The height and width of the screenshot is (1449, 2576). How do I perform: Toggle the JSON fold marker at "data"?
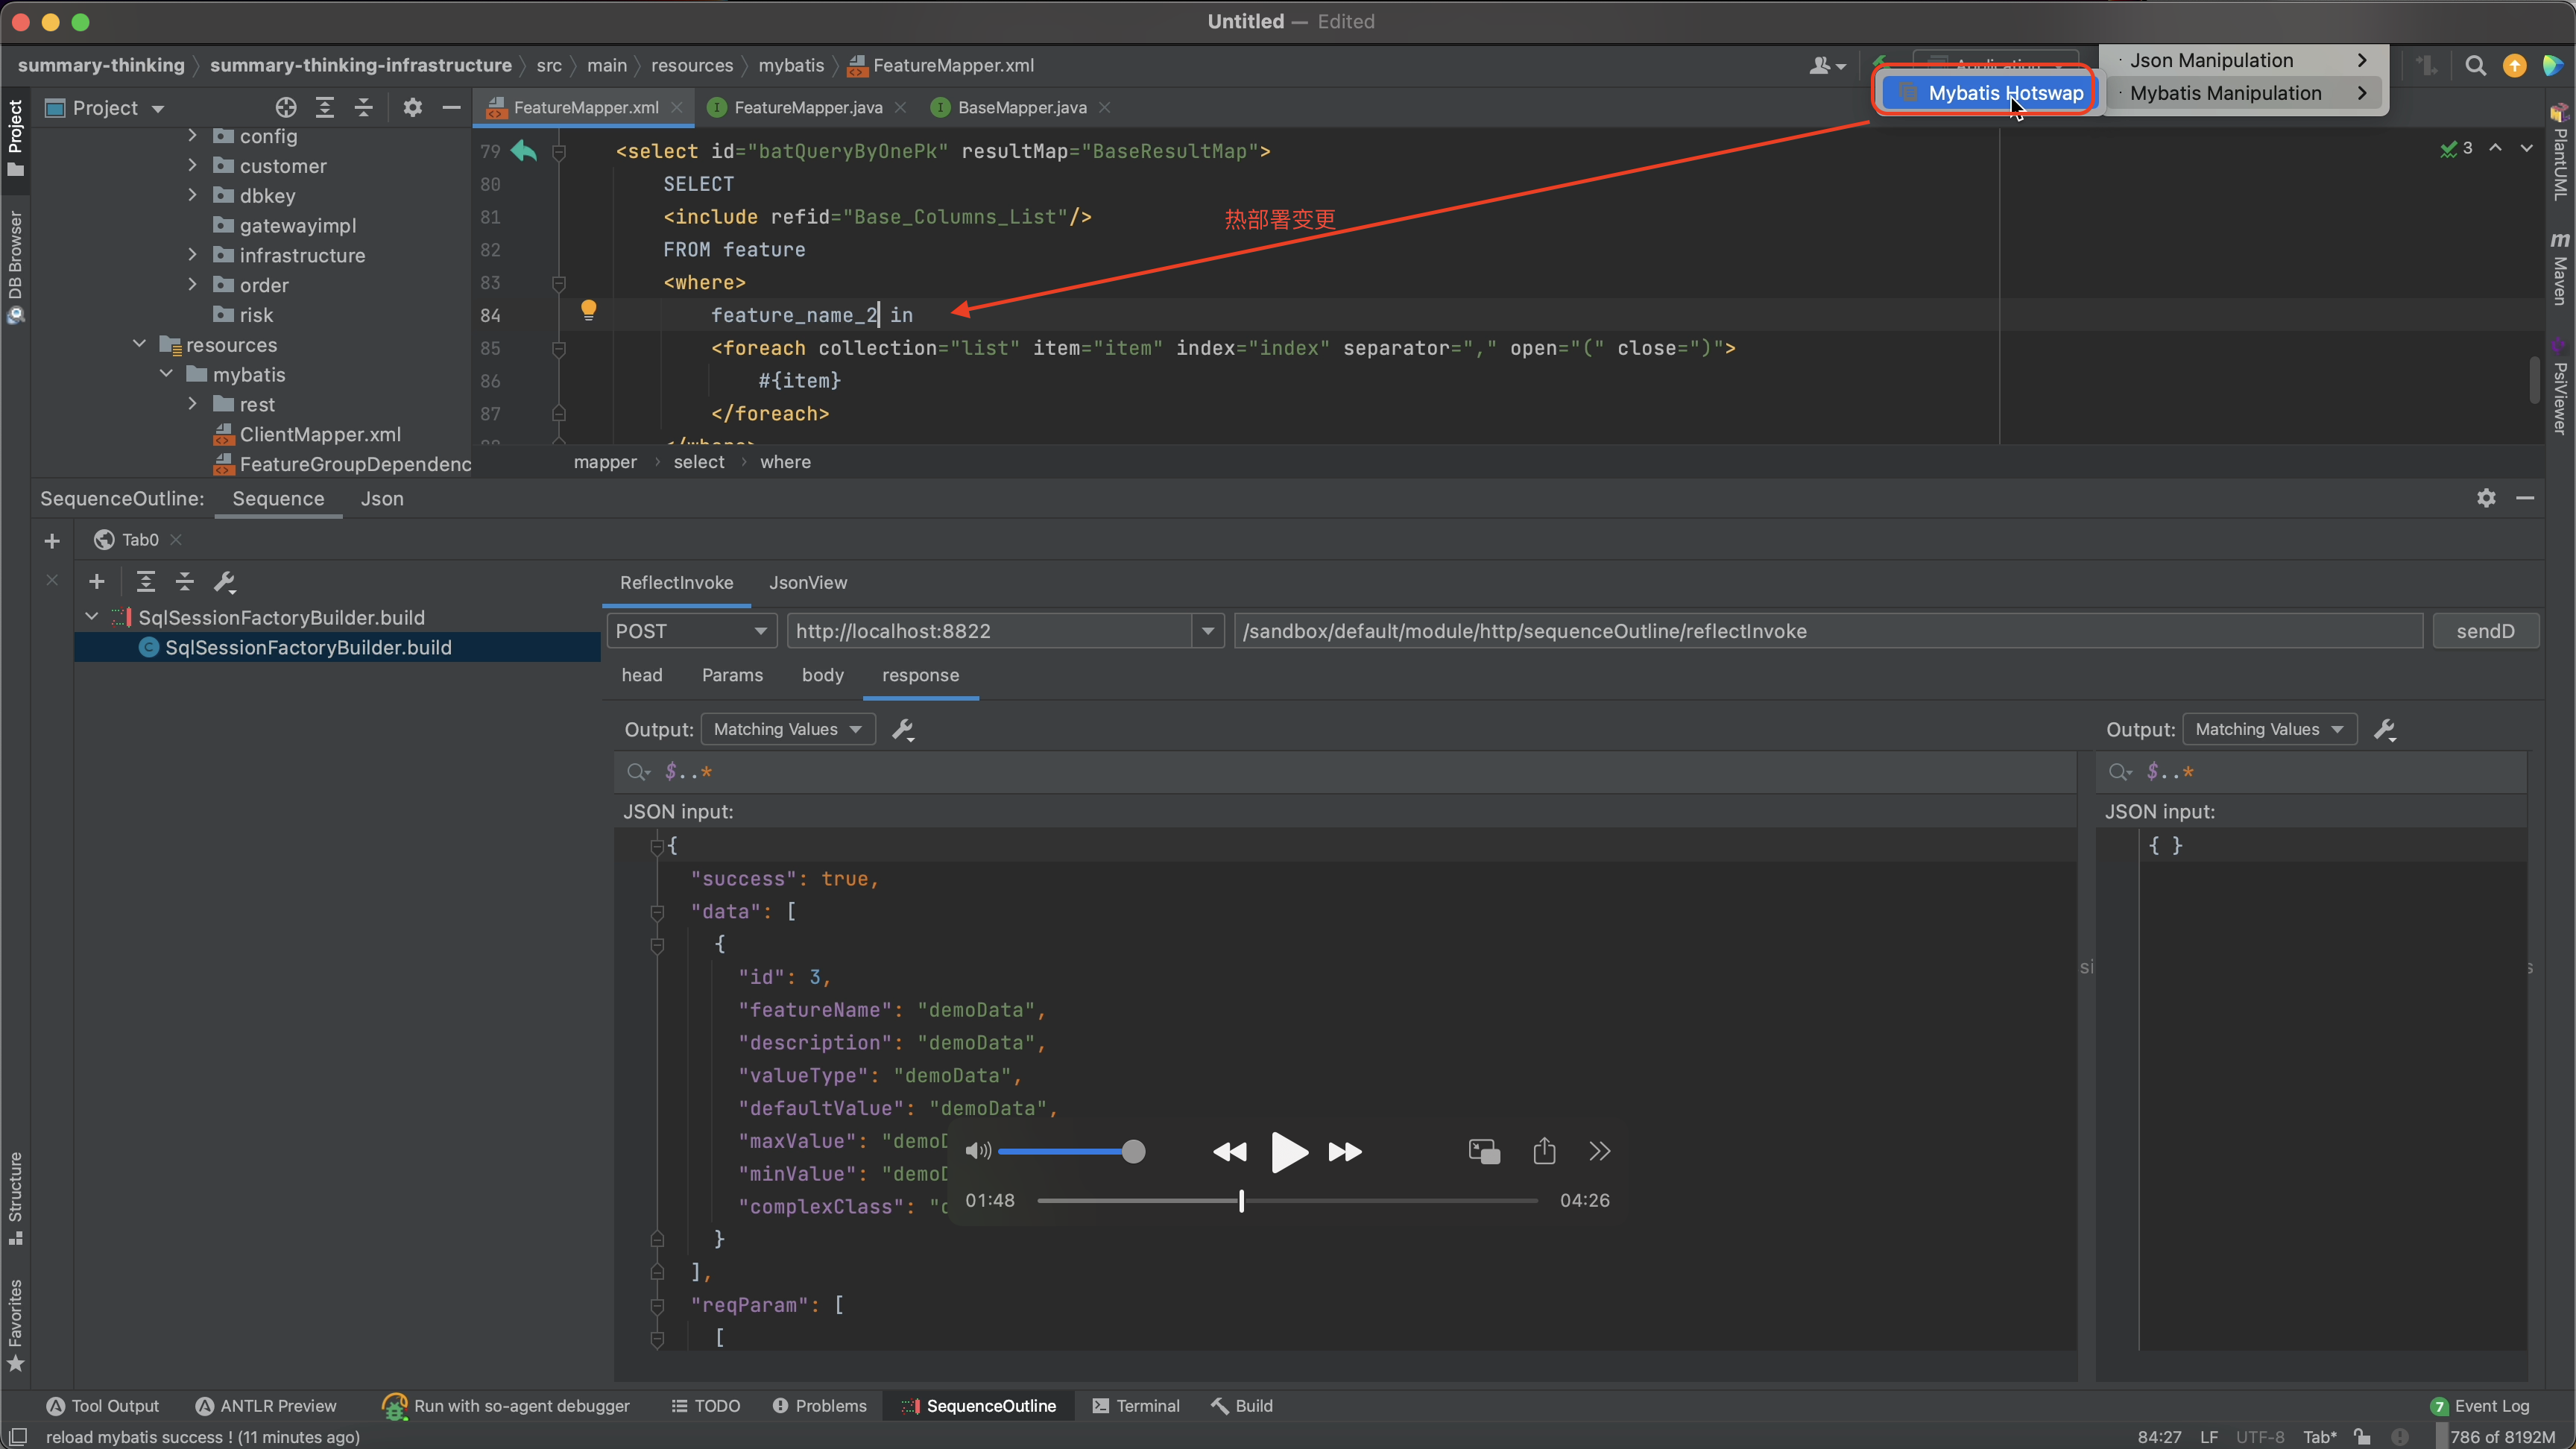[x=657, y=912]
